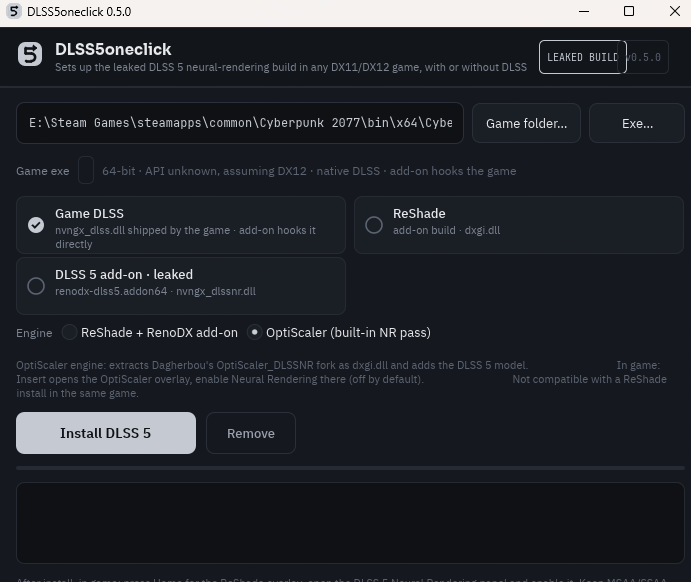Click the empty log output area
The image size is (691, 582).
[350, 523]
